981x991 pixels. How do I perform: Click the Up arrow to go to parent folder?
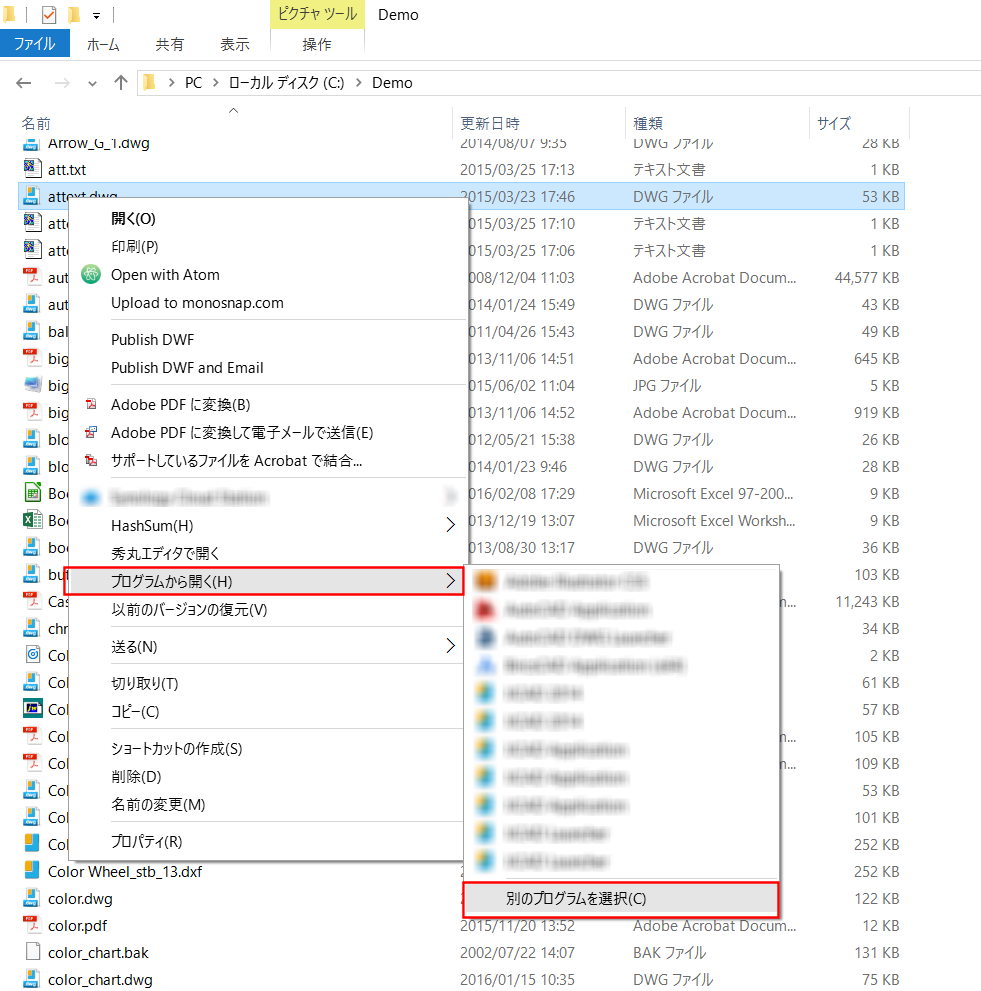coord(121,83)
